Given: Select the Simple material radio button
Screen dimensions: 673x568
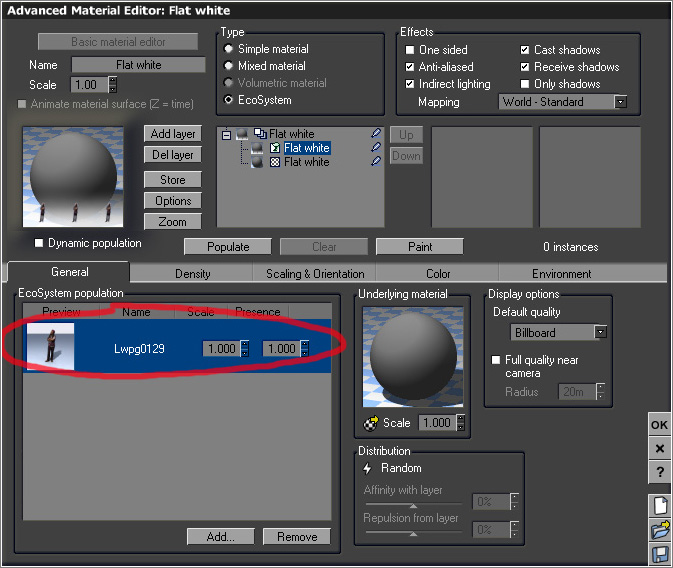Looking at the screenshot, I should pos(228,49).
